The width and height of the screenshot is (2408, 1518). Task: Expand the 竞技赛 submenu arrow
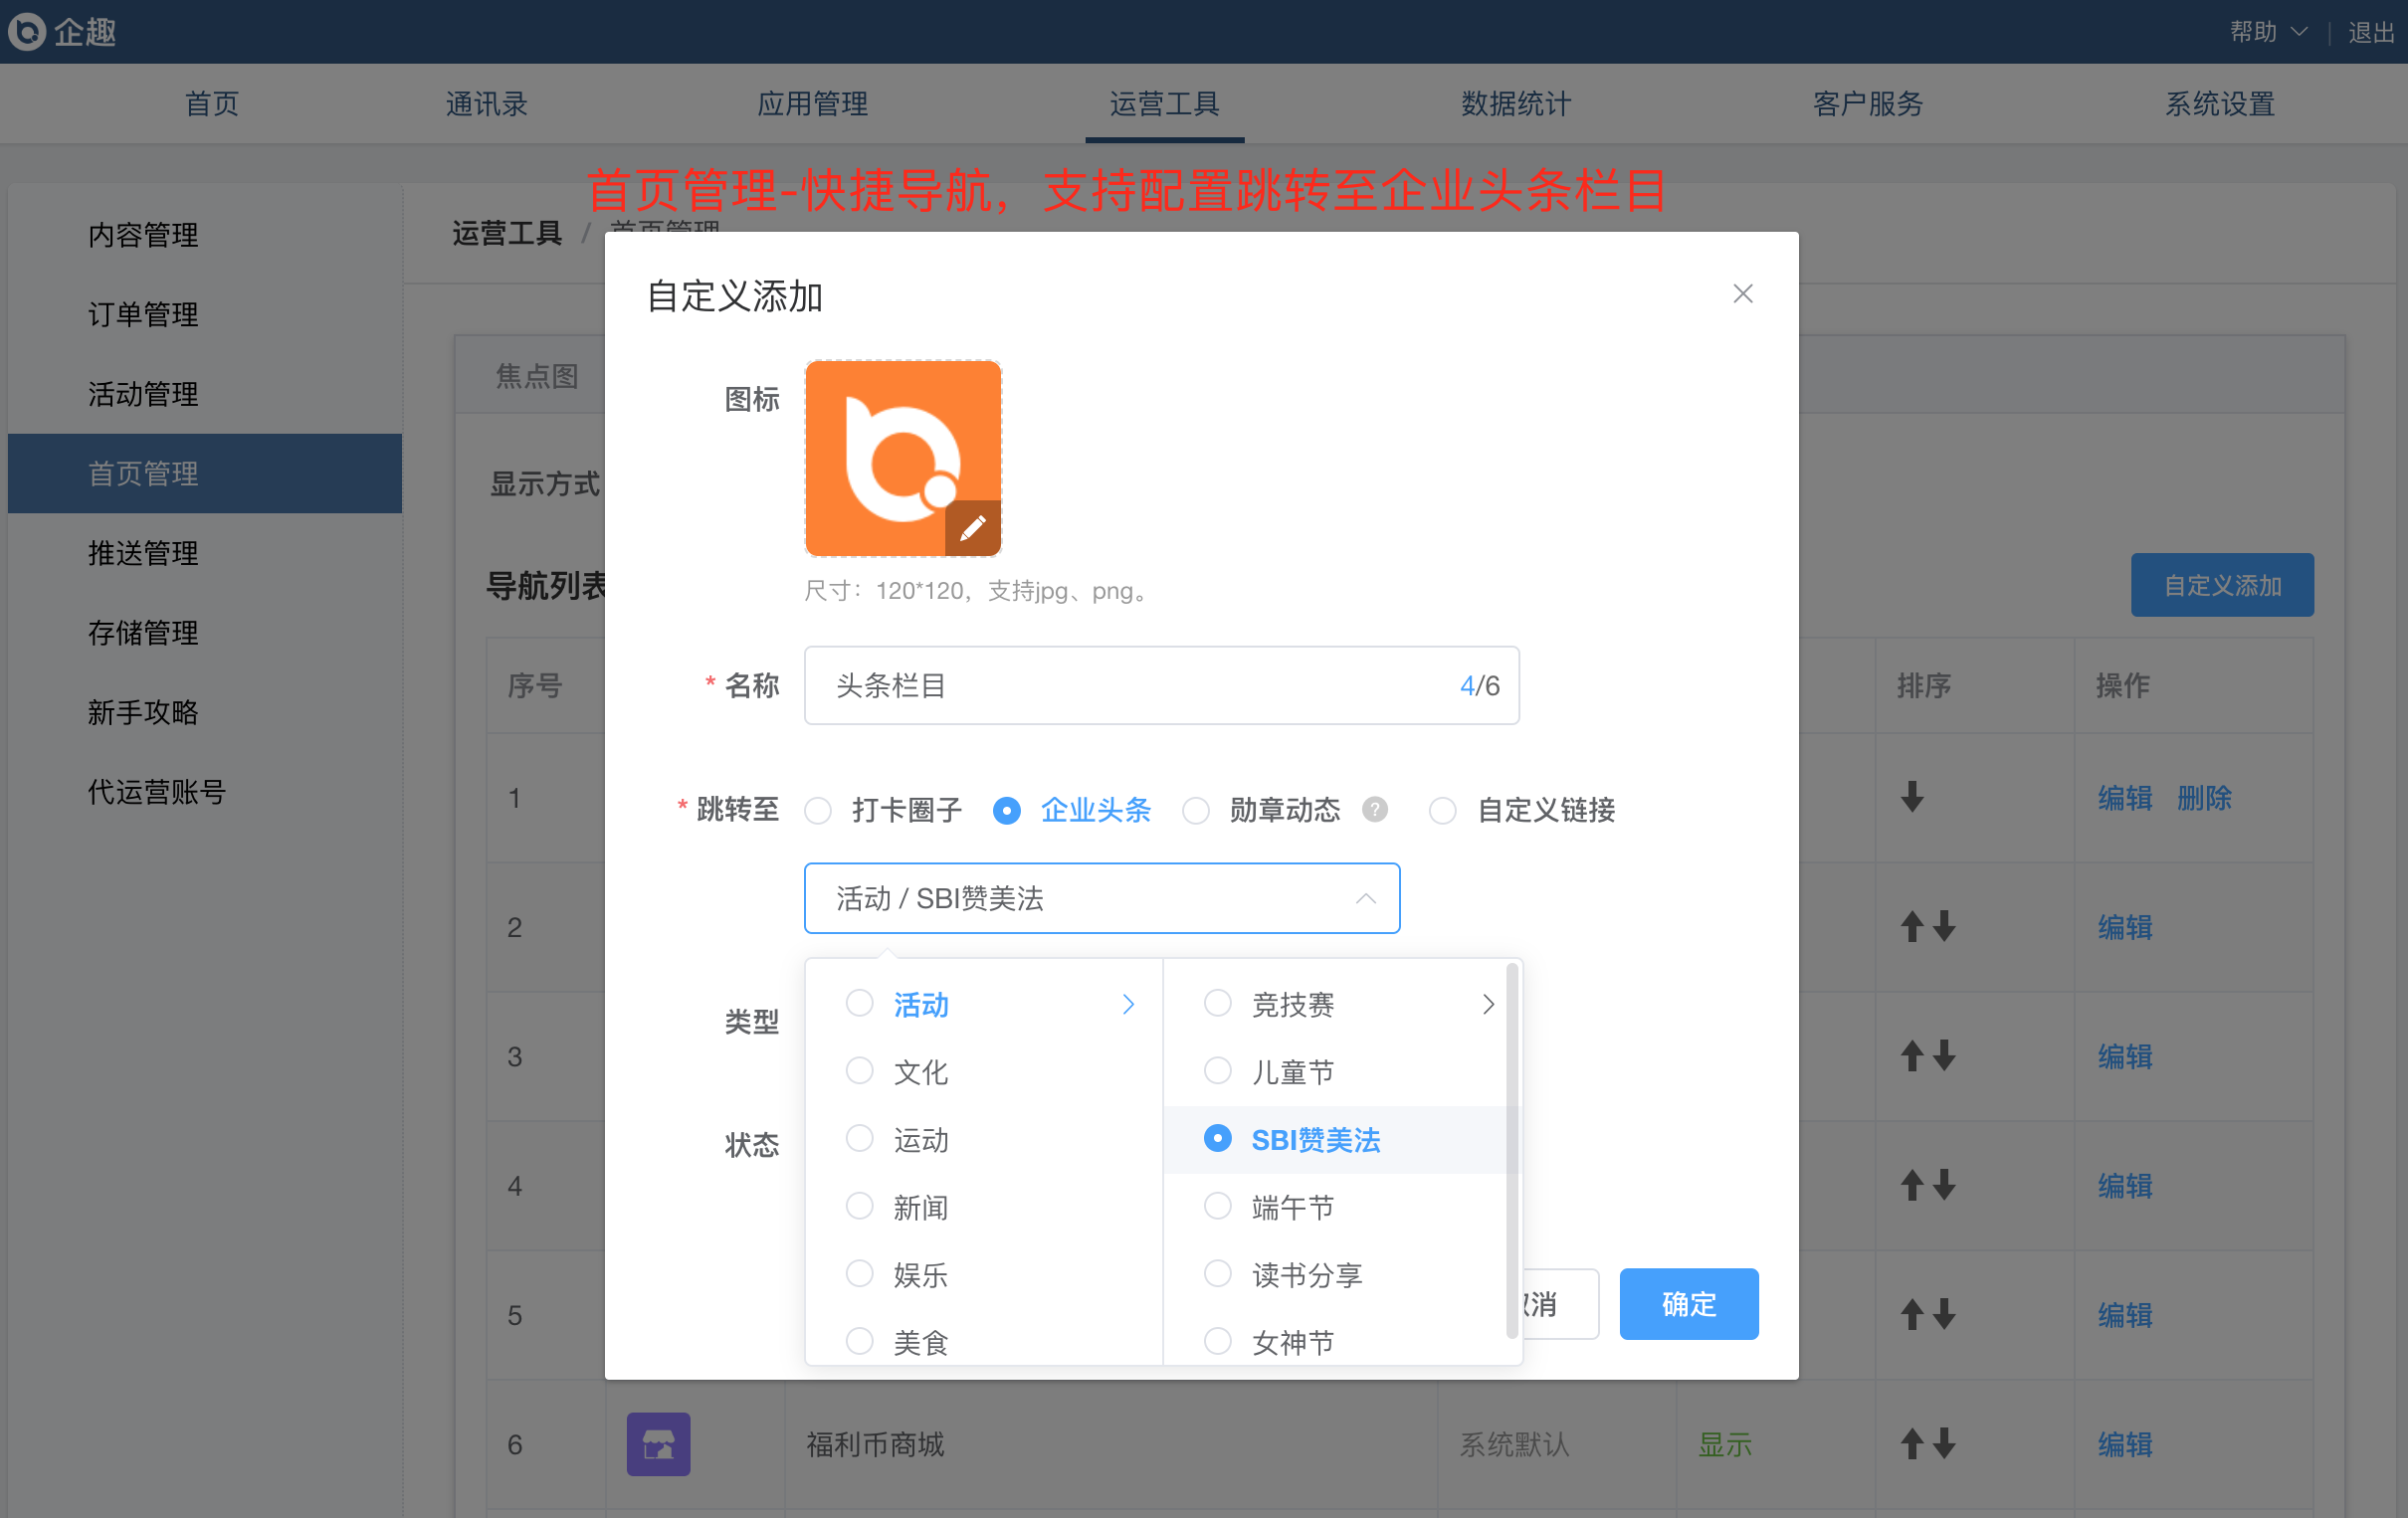[1487, 1004]
